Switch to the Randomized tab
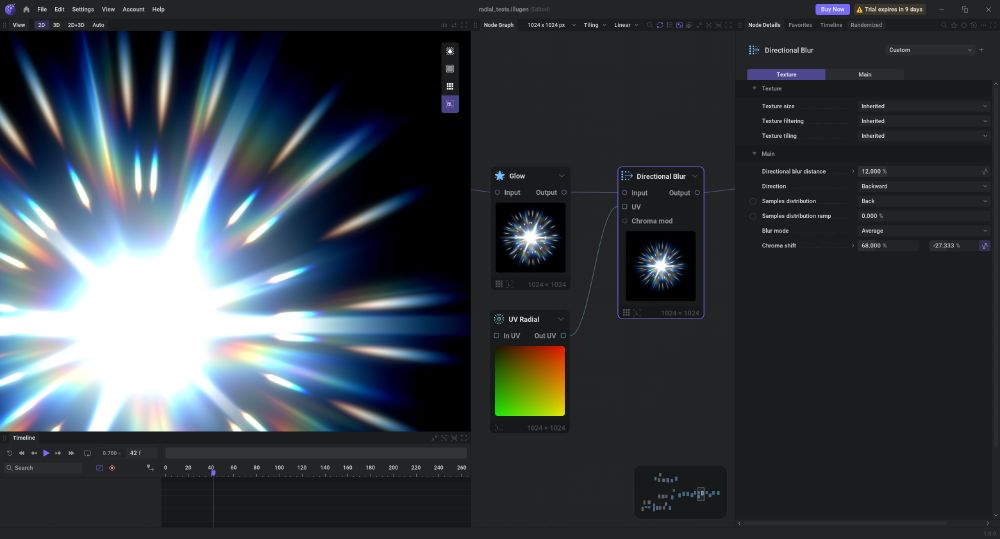This screenshot has height=539, width=1000. [866, 26]
